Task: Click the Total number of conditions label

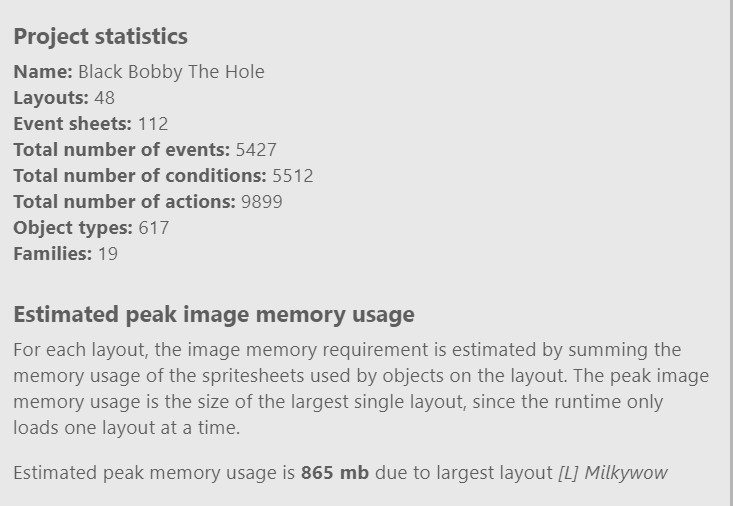Action: point(140,176)
